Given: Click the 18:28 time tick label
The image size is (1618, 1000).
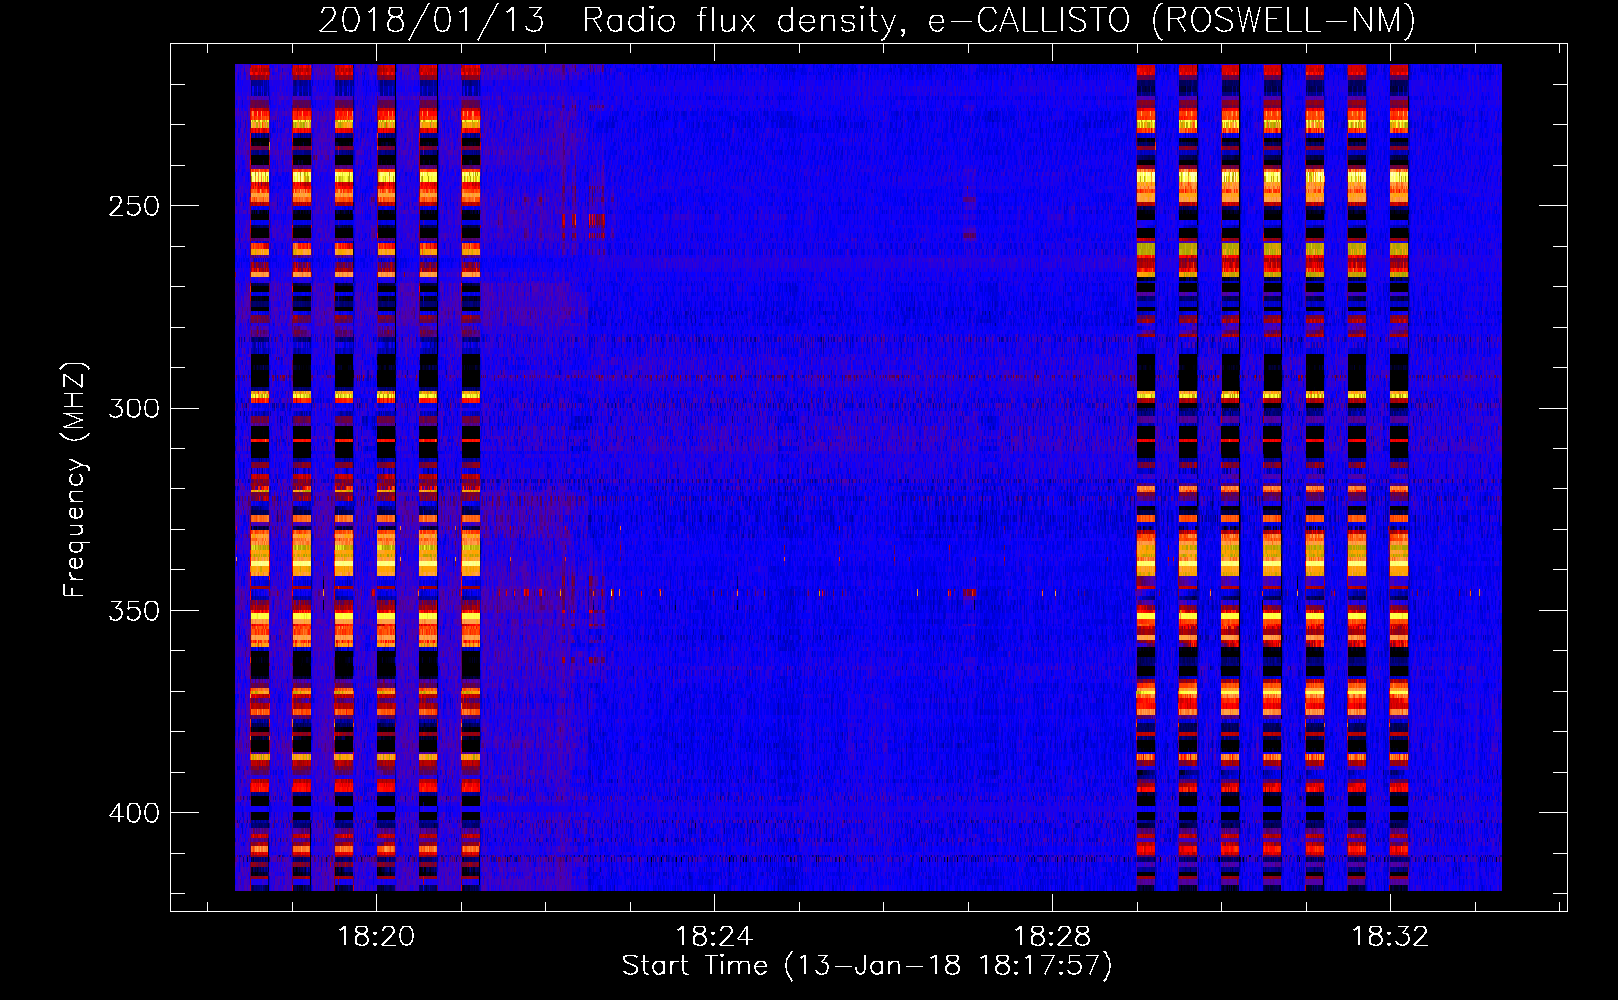Looking at the screenshot, I should pyautogui.click(x=1052, y=937).
